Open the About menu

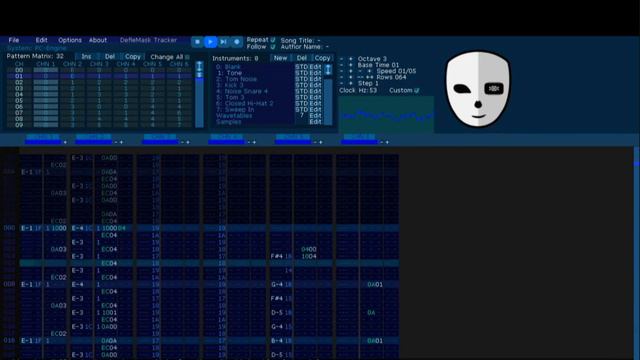coord(98,40)
